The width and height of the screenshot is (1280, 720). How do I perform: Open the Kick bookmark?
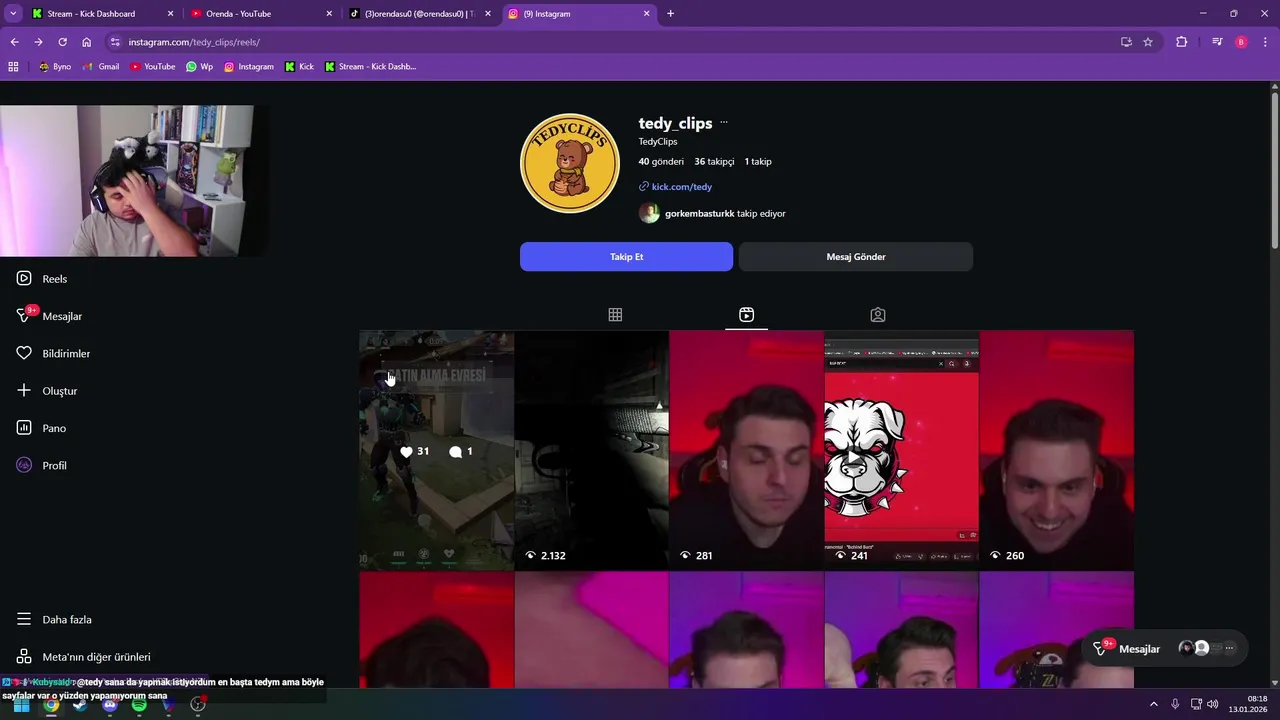click(x=299, y=67)
